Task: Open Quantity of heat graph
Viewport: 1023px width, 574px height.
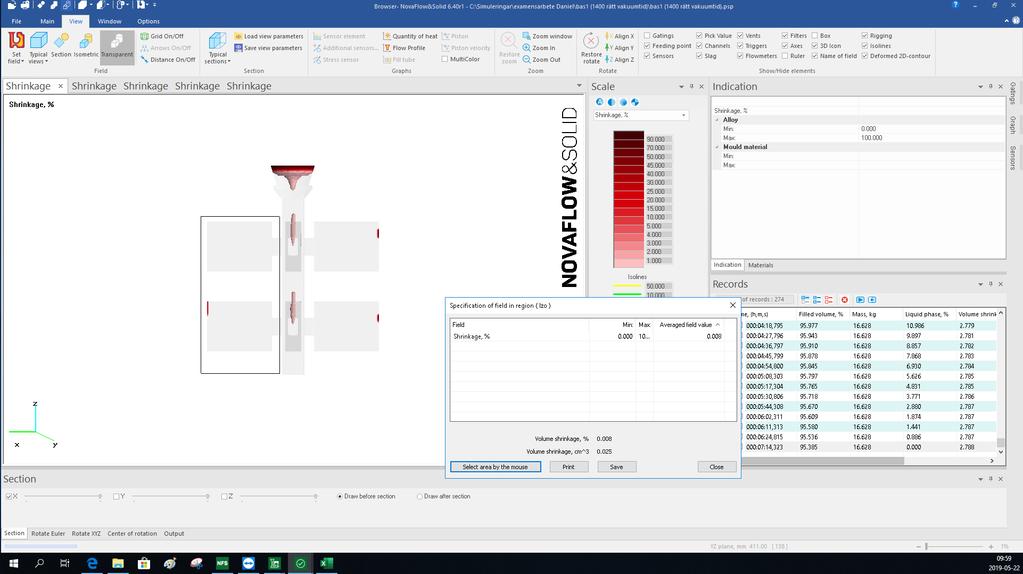Action: (410, 37)
